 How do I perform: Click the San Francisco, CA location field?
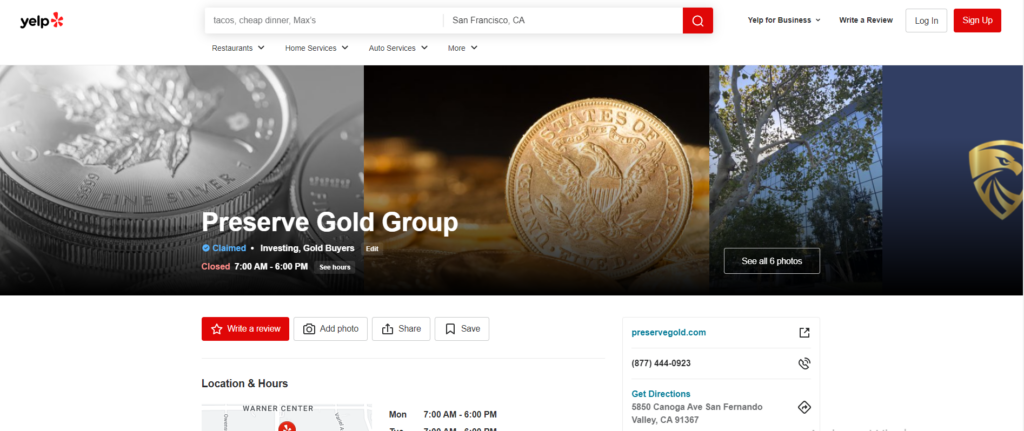pyautogui.click(x=563, y=20)
